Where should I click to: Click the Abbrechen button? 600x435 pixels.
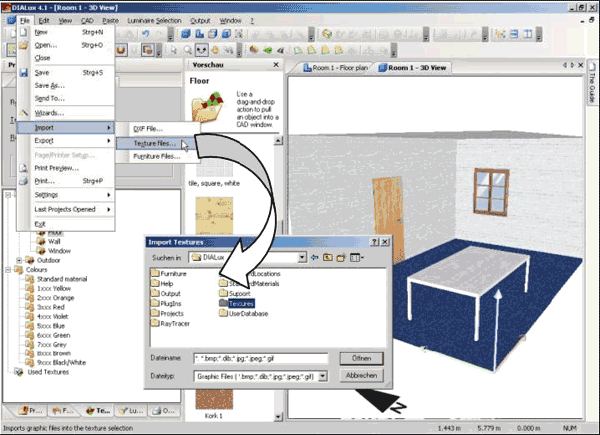(361, 376)
